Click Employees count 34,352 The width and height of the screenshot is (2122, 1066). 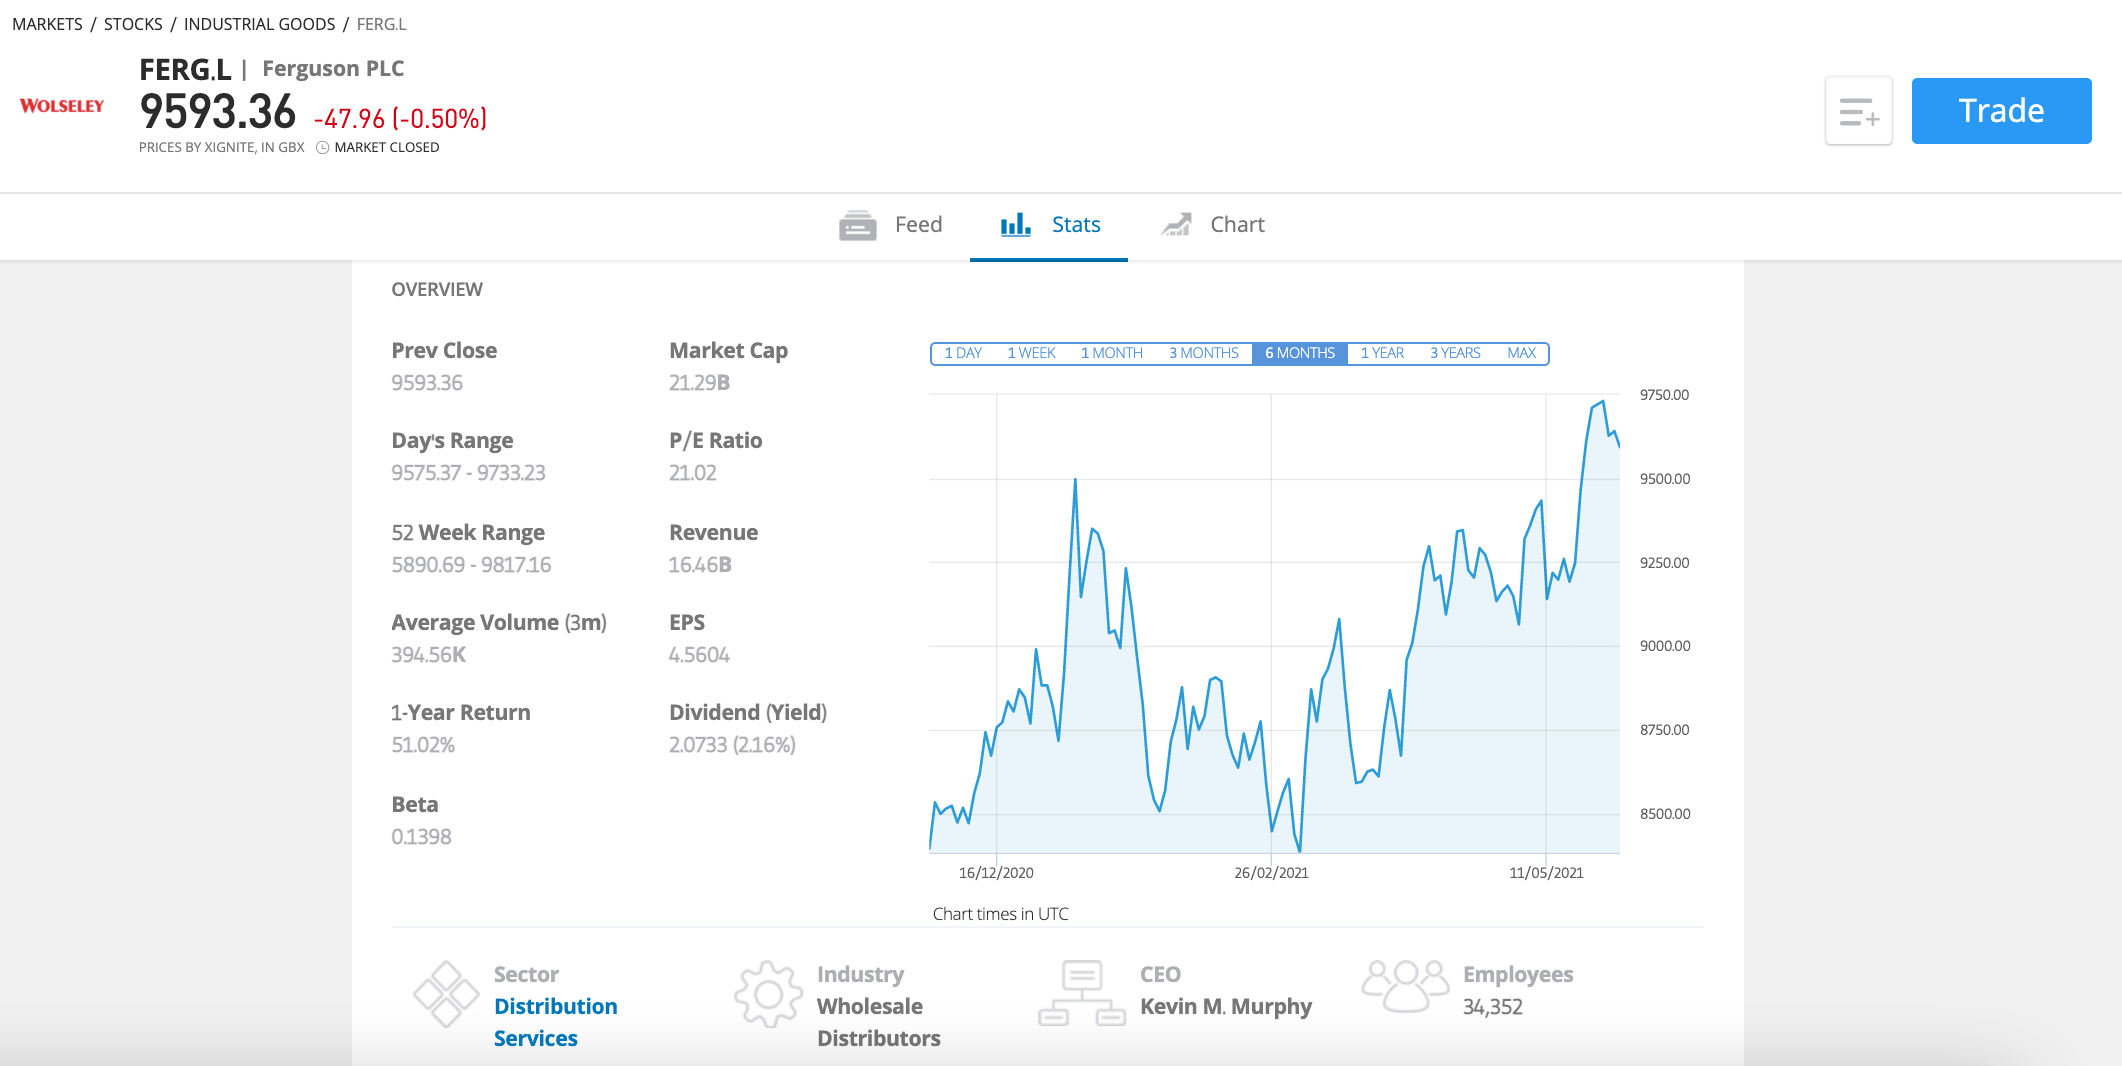point(1493,1007)
